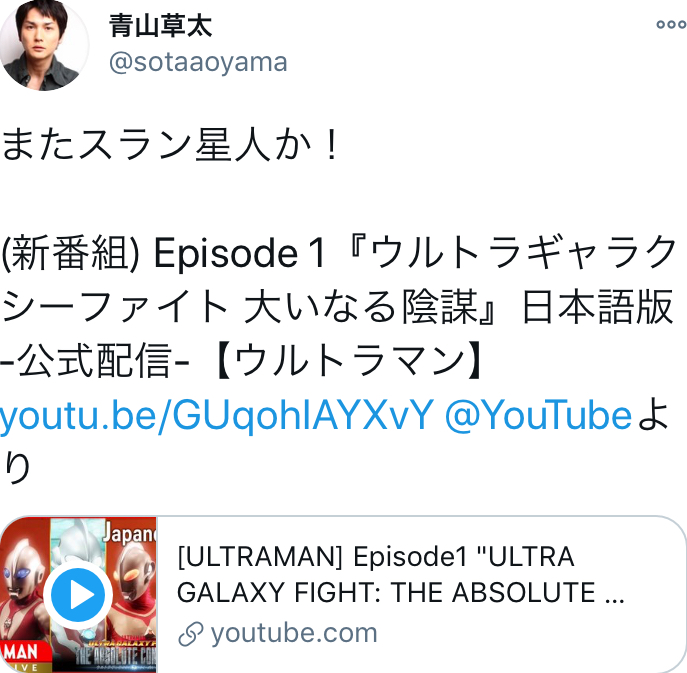Open the three-dot more options menu
The width and height of the screenshot is (687, 673).
671,25
